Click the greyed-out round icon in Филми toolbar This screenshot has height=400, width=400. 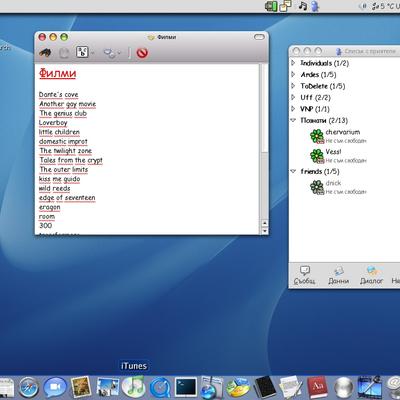coord(64,53)
